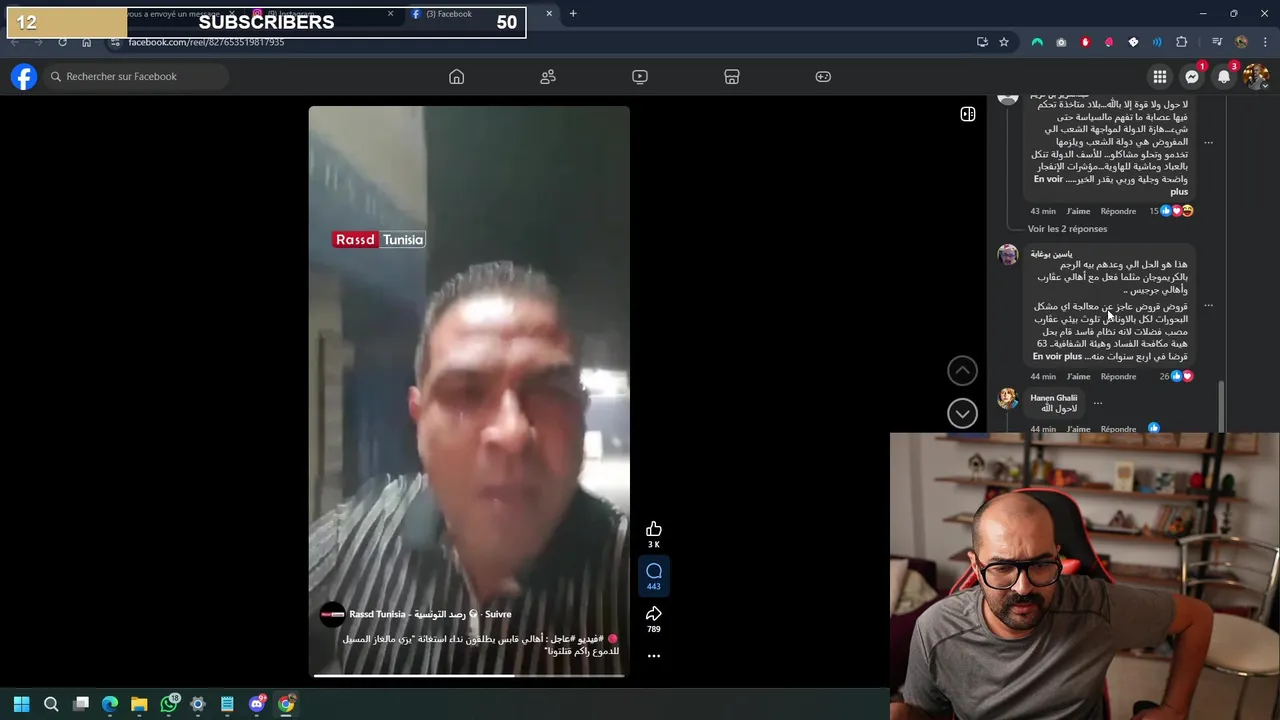Click the Rechercher sur Facebook search box
The image size is (1280, 720).
[x=136, y=77]
